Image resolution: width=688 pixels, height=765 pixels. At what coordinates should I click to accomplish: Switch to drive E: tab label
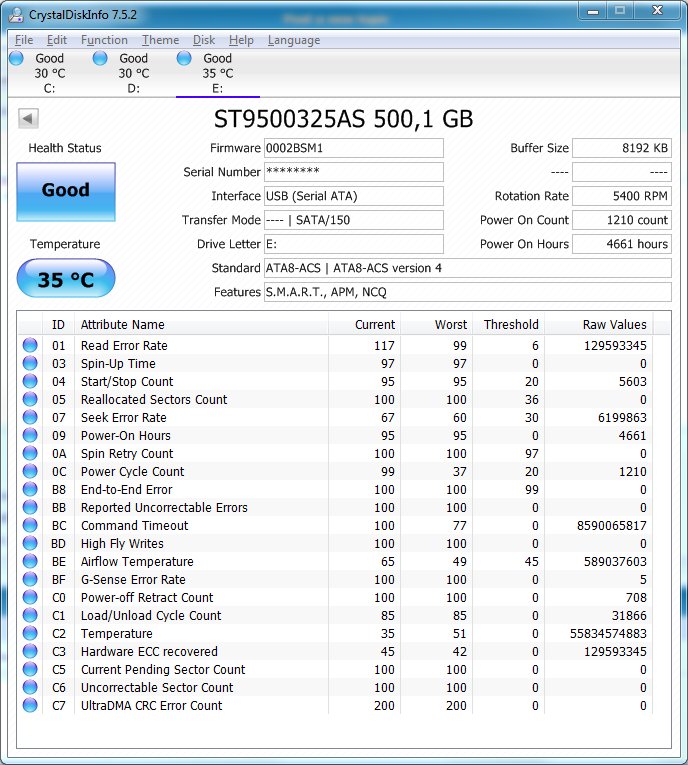[x=218, y=89]
